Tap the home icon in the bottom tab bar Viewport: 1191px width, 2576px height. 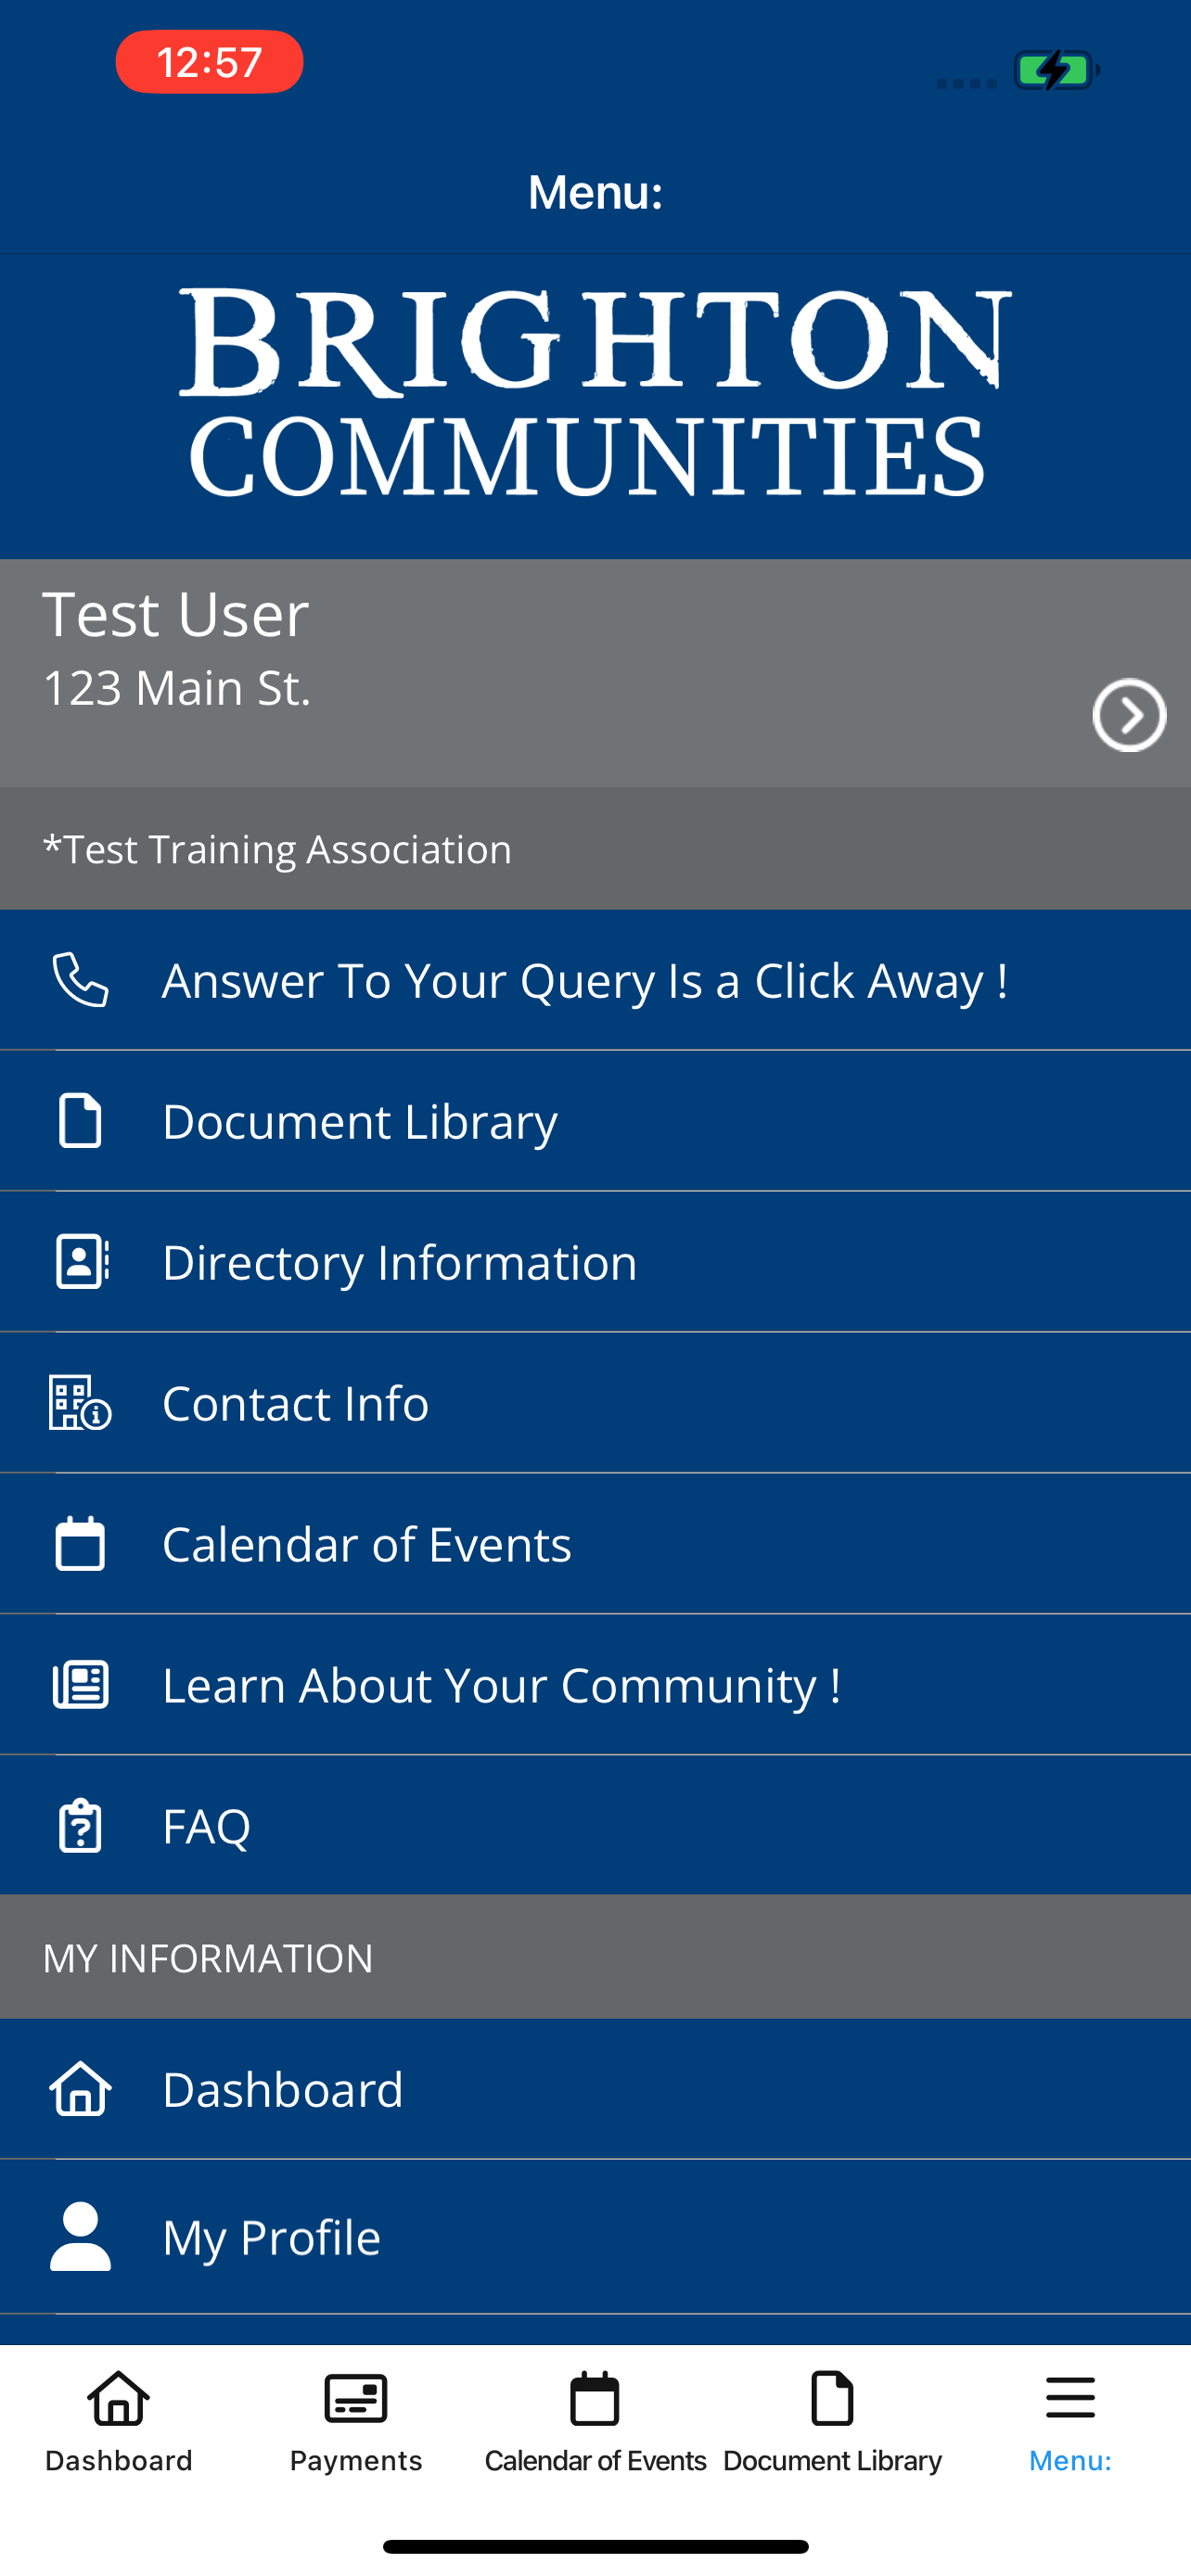pos(119,2398)
